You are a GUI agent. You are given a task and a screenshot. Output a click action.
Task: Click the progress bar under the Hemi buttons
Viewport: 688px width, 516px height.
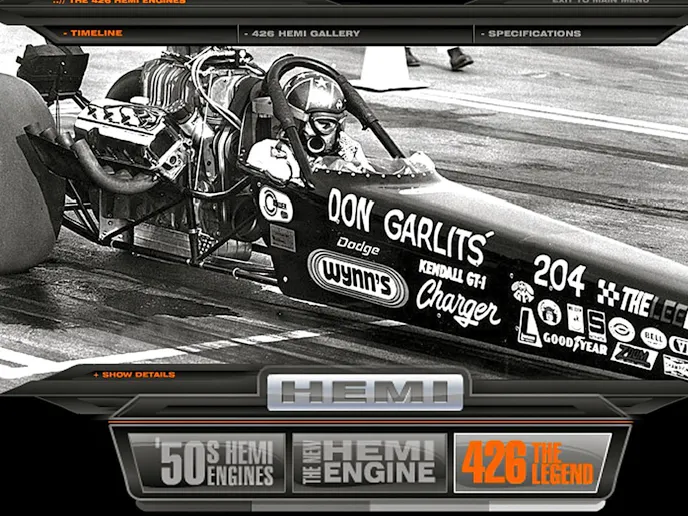370,506
